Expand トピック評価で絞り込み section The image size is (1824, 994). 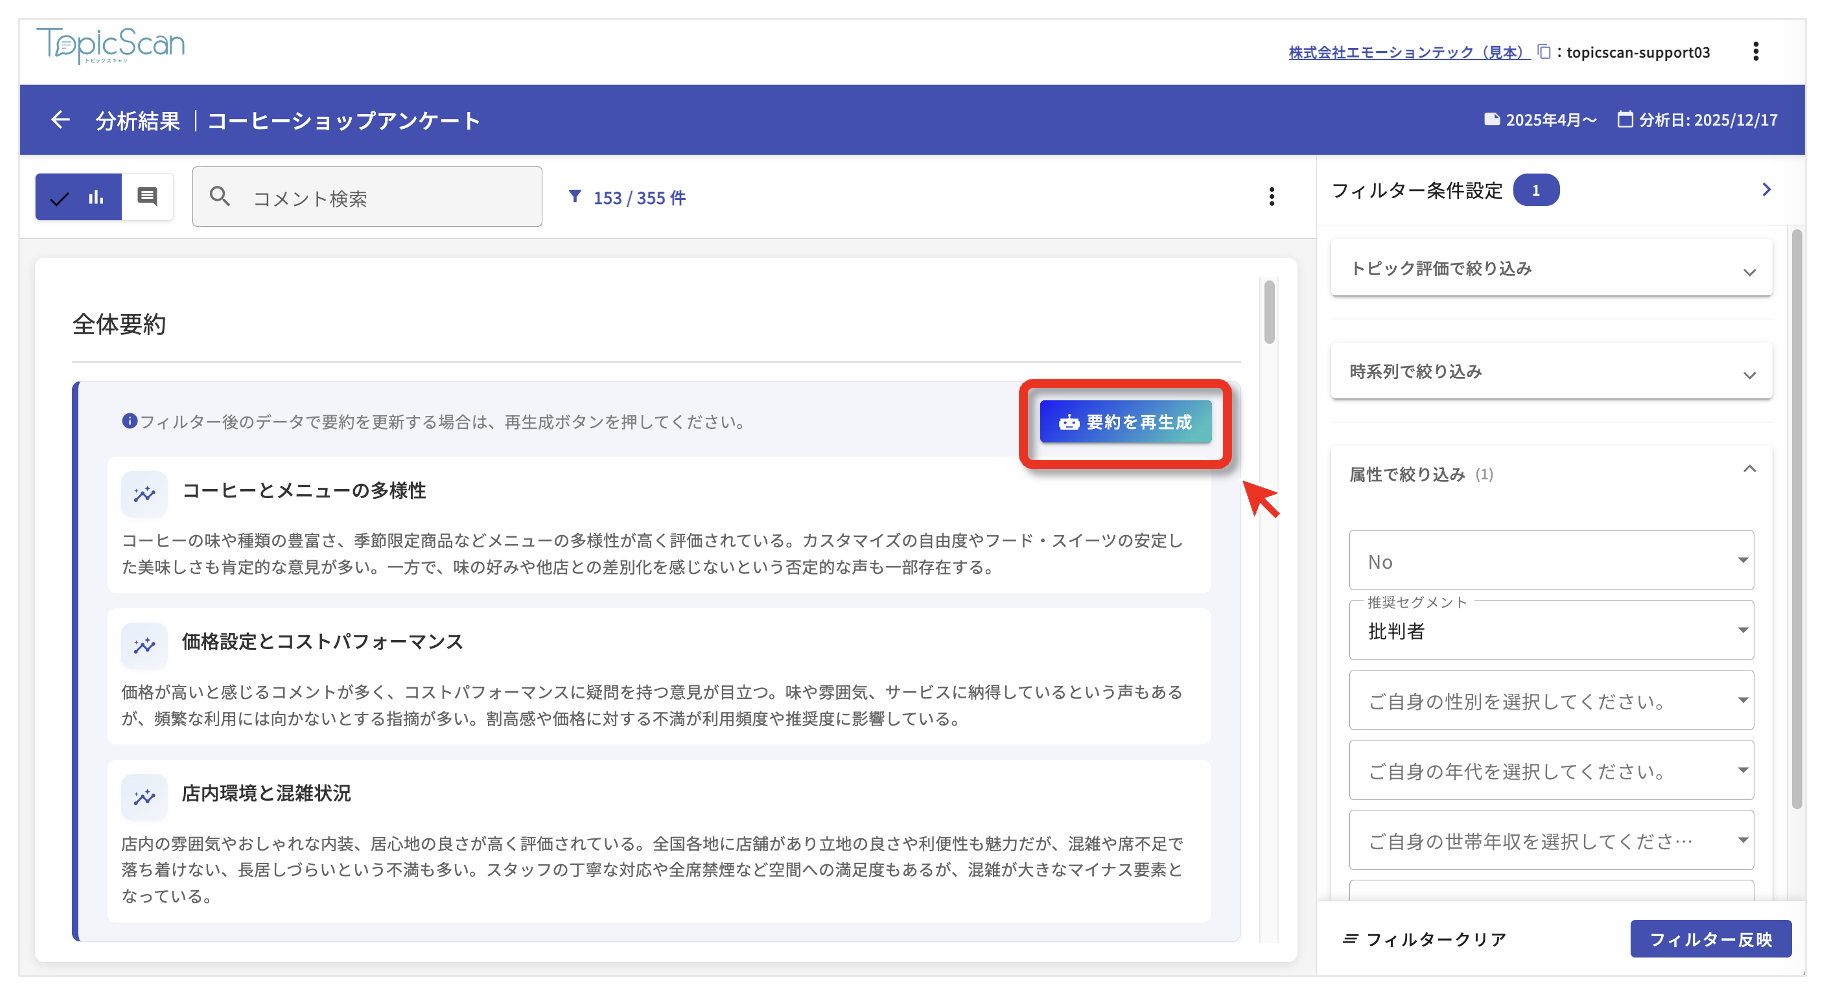1550,269
